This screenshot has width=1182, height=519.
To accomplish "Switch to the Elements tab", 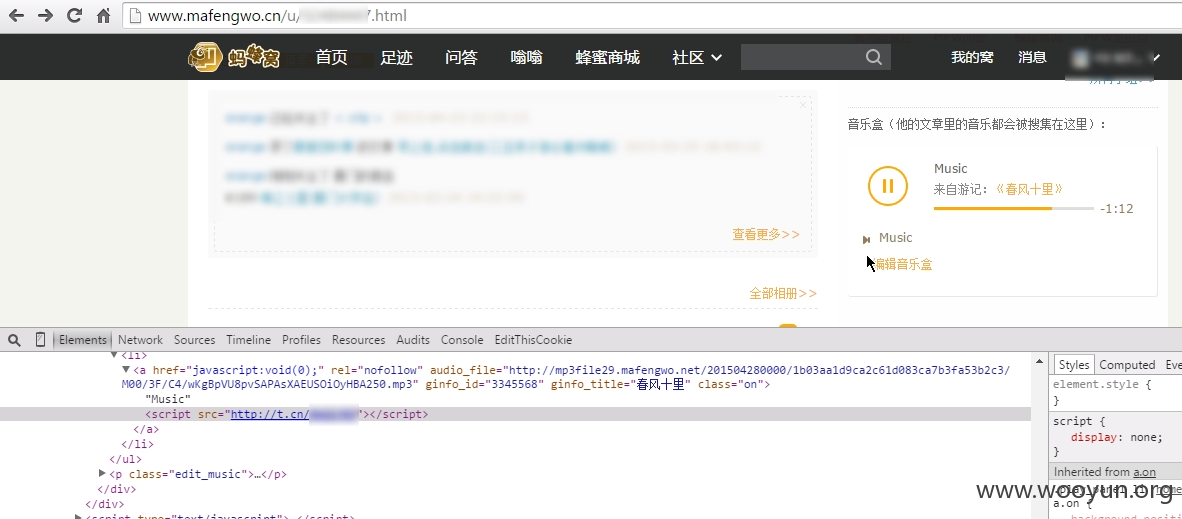I will 83,340.
